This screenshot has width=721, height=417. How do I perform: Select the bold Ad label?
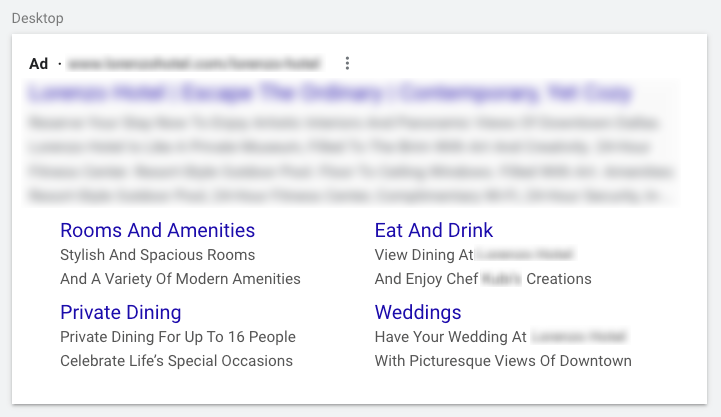[x=38, y=63]
